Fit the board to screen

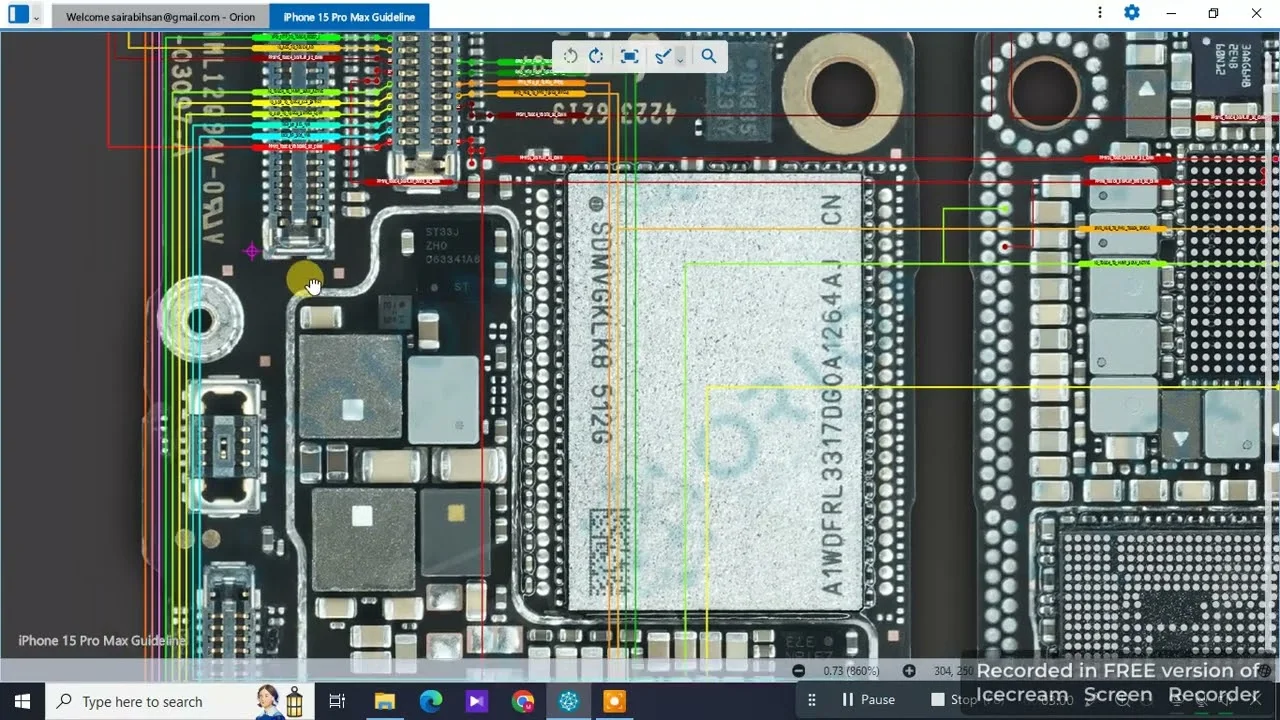pos(629,56)
